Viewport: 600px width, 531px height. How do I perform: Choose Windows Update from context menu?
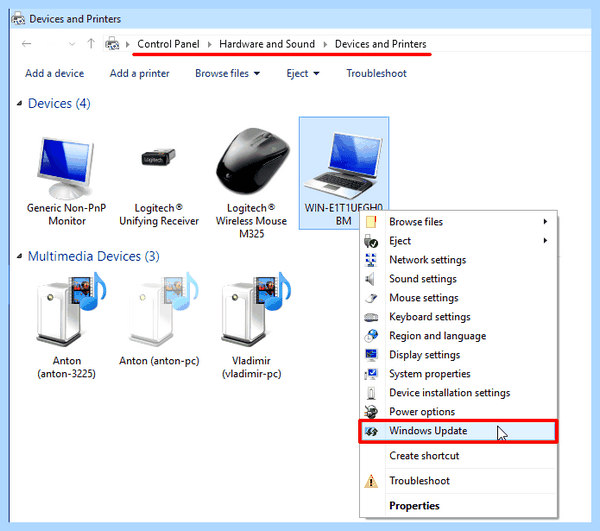[458, 431]
